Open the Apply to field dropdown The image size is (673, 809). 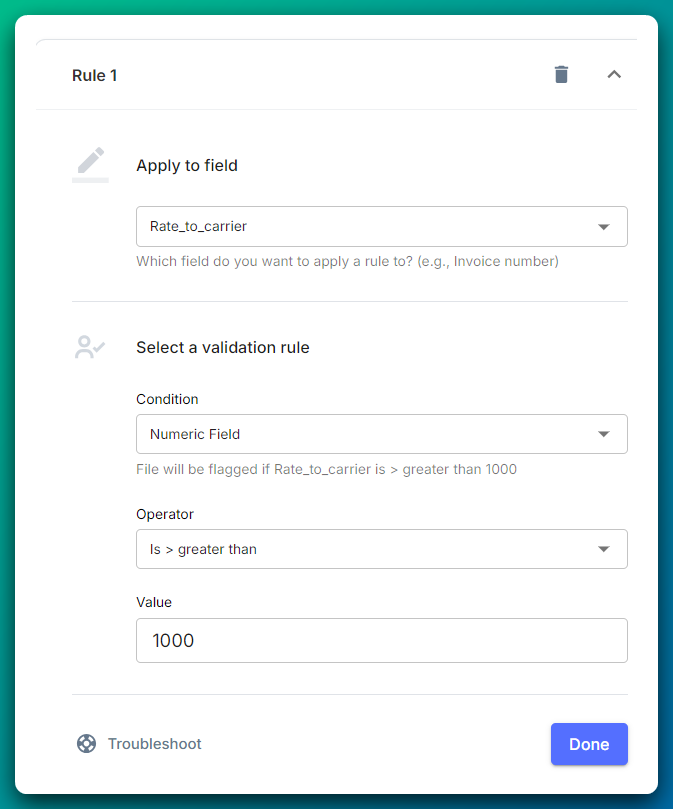point(382,227)
